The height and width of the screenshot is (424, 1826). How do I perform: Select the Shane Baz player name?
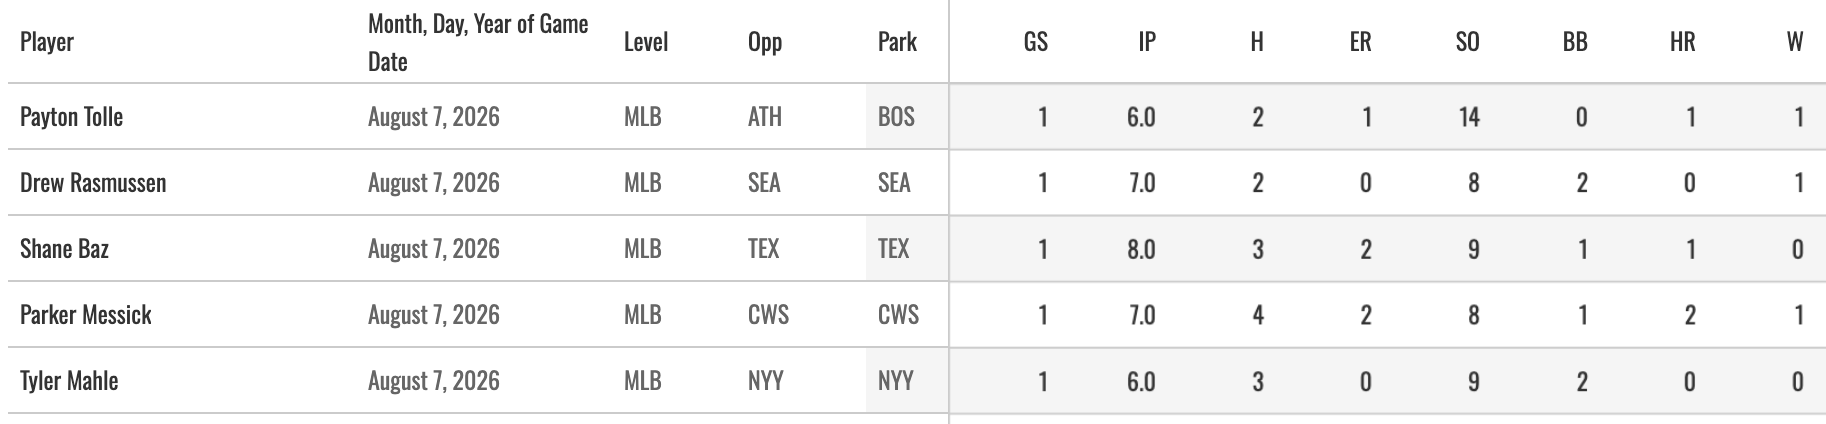click(x=64, y=249)
